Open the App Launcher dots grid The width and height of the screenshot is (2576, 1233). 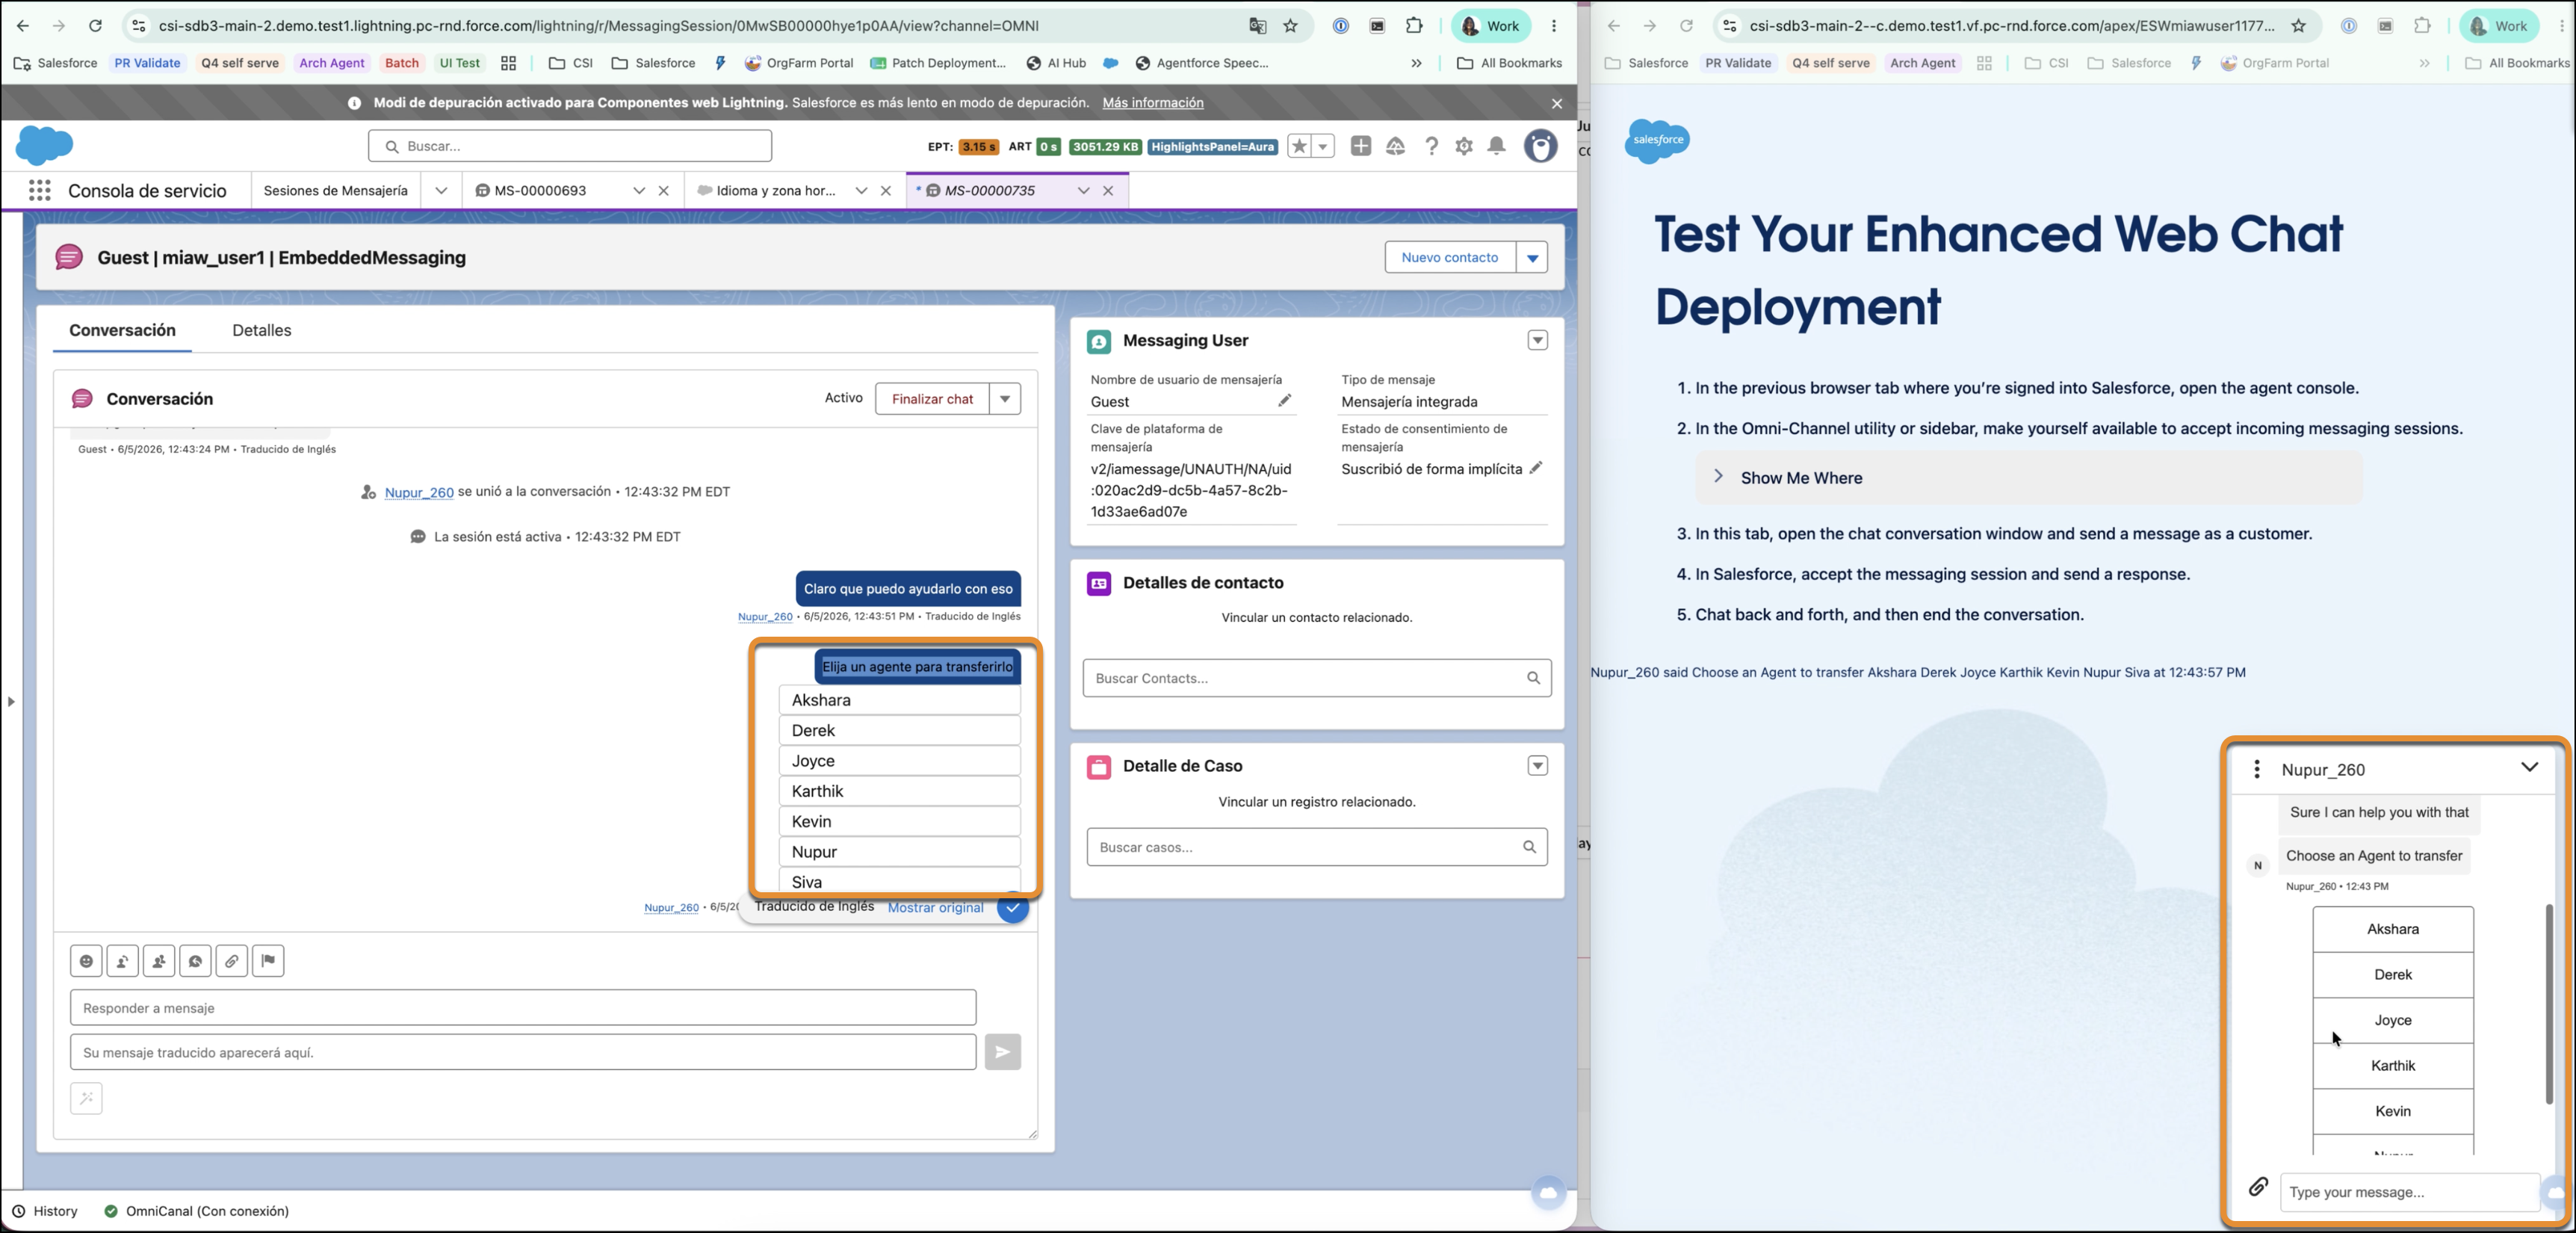[x=40, y=190]
